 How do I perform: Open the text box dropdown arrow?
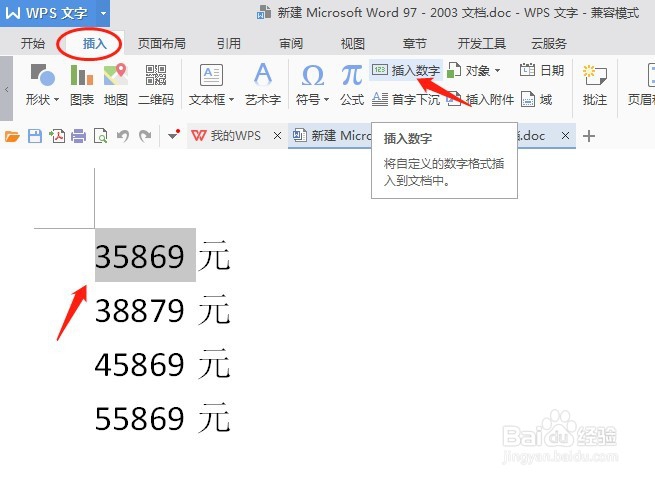(231, 100)
